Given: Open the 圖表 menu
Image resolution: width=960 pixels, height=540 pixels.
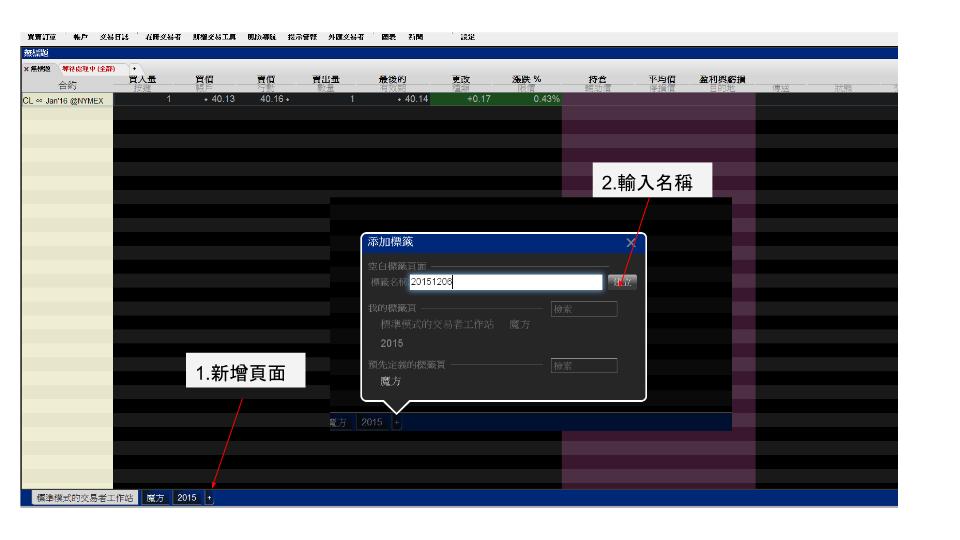Looking at the screenshot, I should point(389,37).
